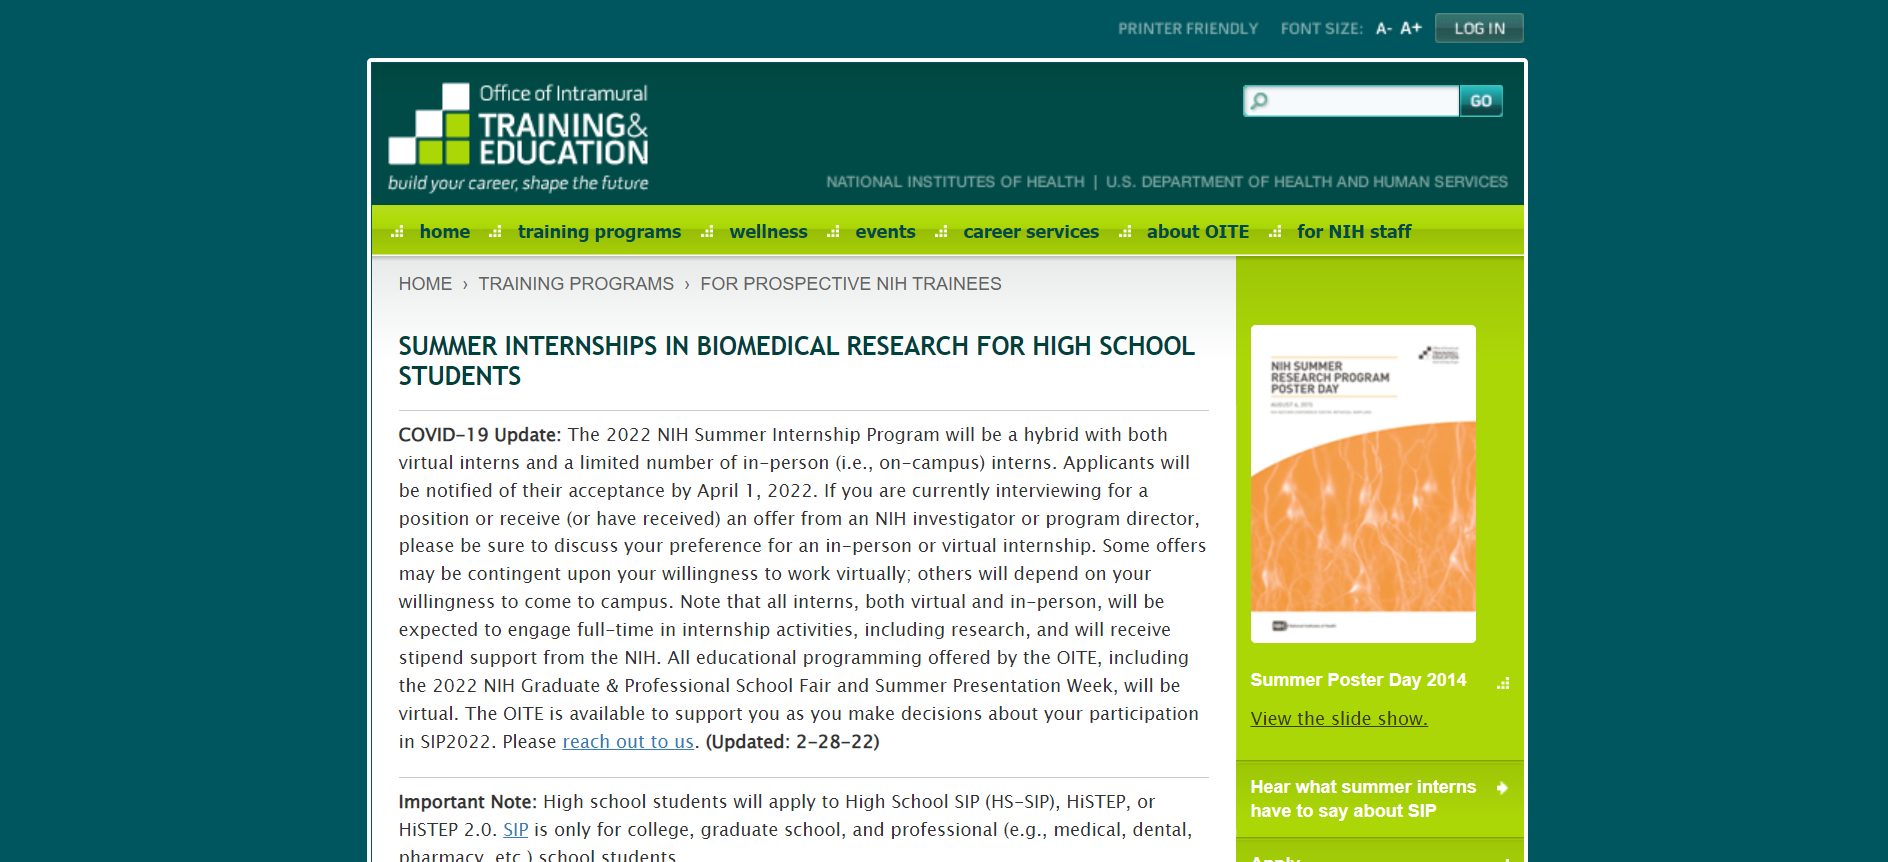
Task: Go to the wellness menu item
Action: tap(767, 232)
